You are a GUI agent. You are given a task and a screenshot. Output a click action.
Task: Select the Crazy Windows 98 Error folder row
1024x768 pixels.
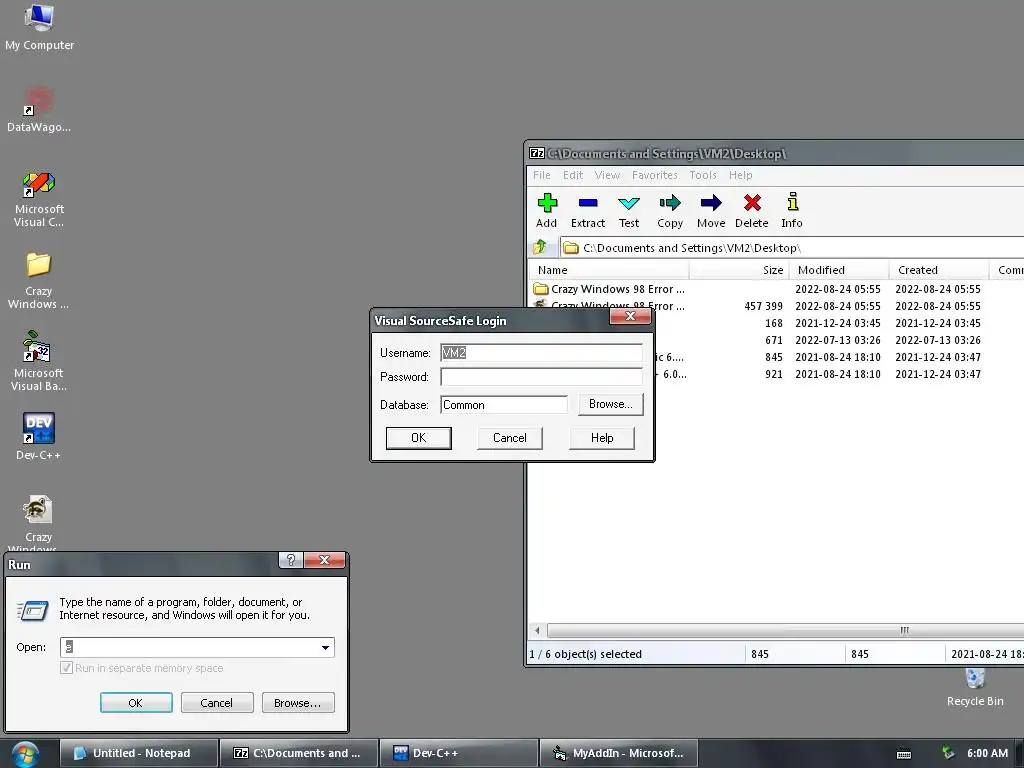point(776,289)
